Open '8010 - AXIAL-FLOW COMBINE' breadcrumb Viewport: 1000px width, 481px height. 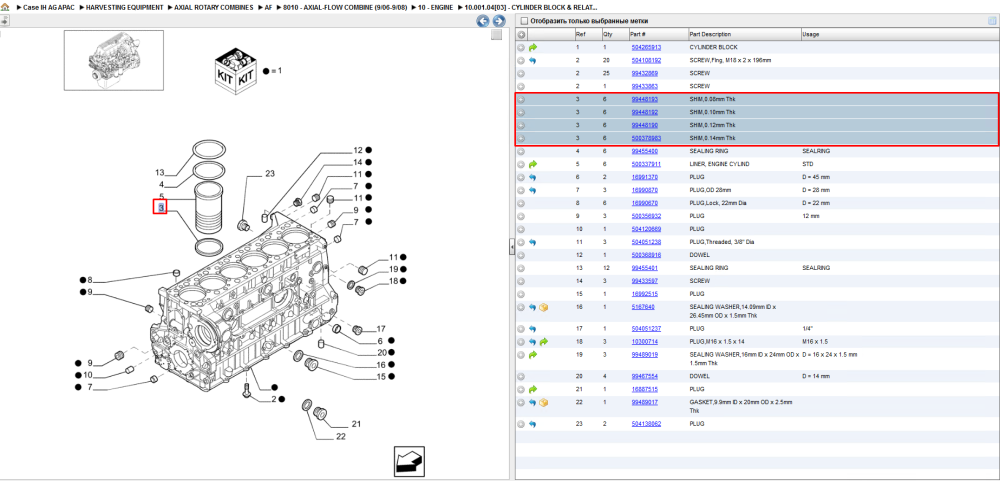click(x=345, y=7)
